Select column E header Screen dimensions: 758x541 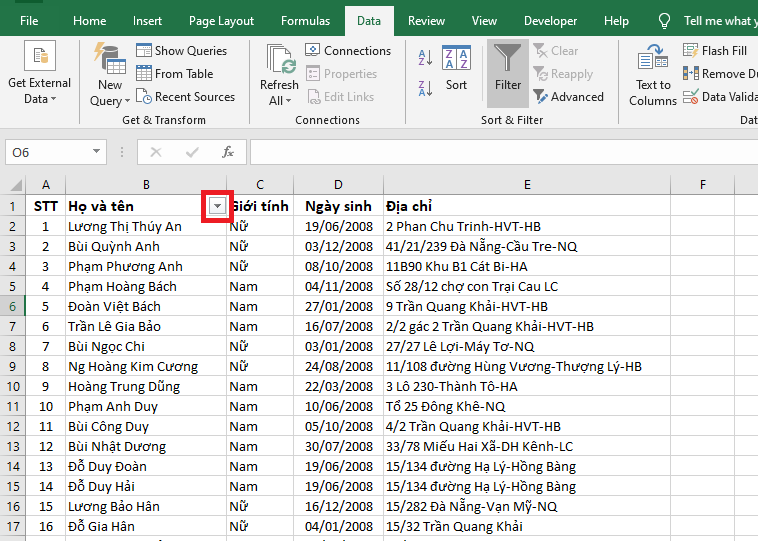click(526, 184)
